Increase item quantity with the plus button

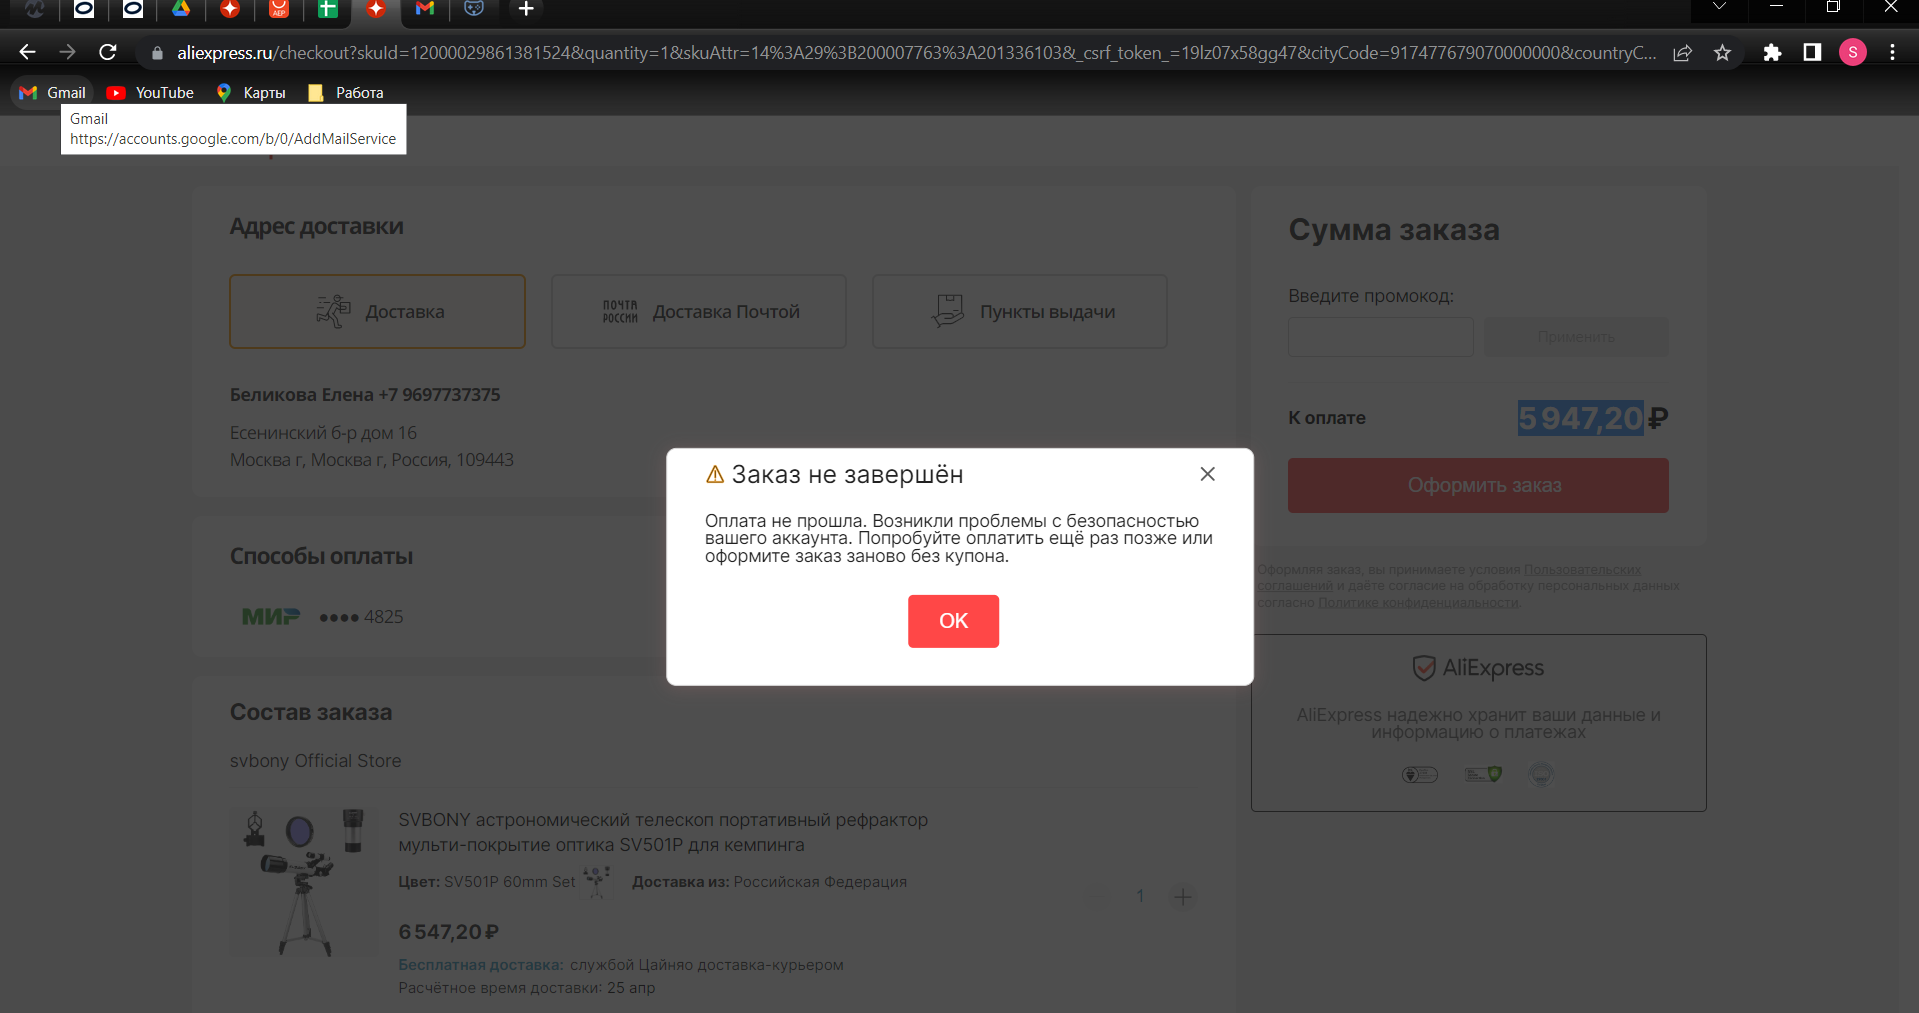[1182, 897]
